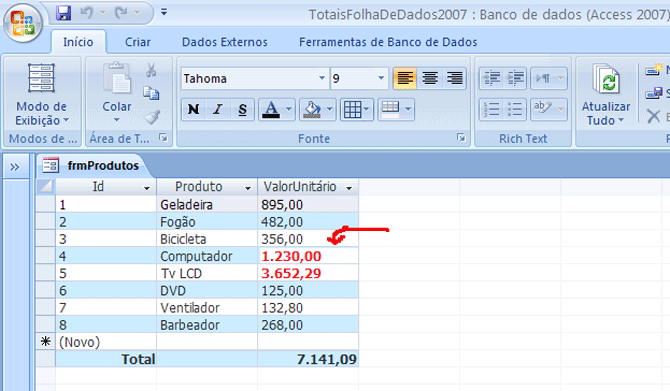Image resolution: width=670 pixels, height=391 pixels.
Task: Copy selection with the copy icon
Action: [x=151, y=93]
